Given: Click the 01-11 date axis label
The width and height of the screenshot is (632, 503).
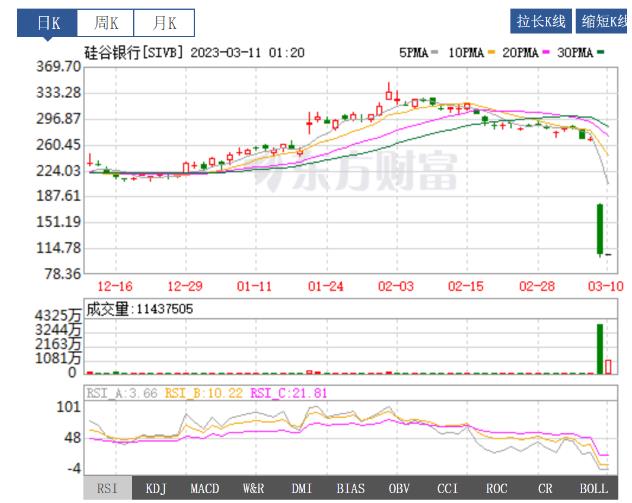Looking at the screenshot, I should (x=254, y=286).
